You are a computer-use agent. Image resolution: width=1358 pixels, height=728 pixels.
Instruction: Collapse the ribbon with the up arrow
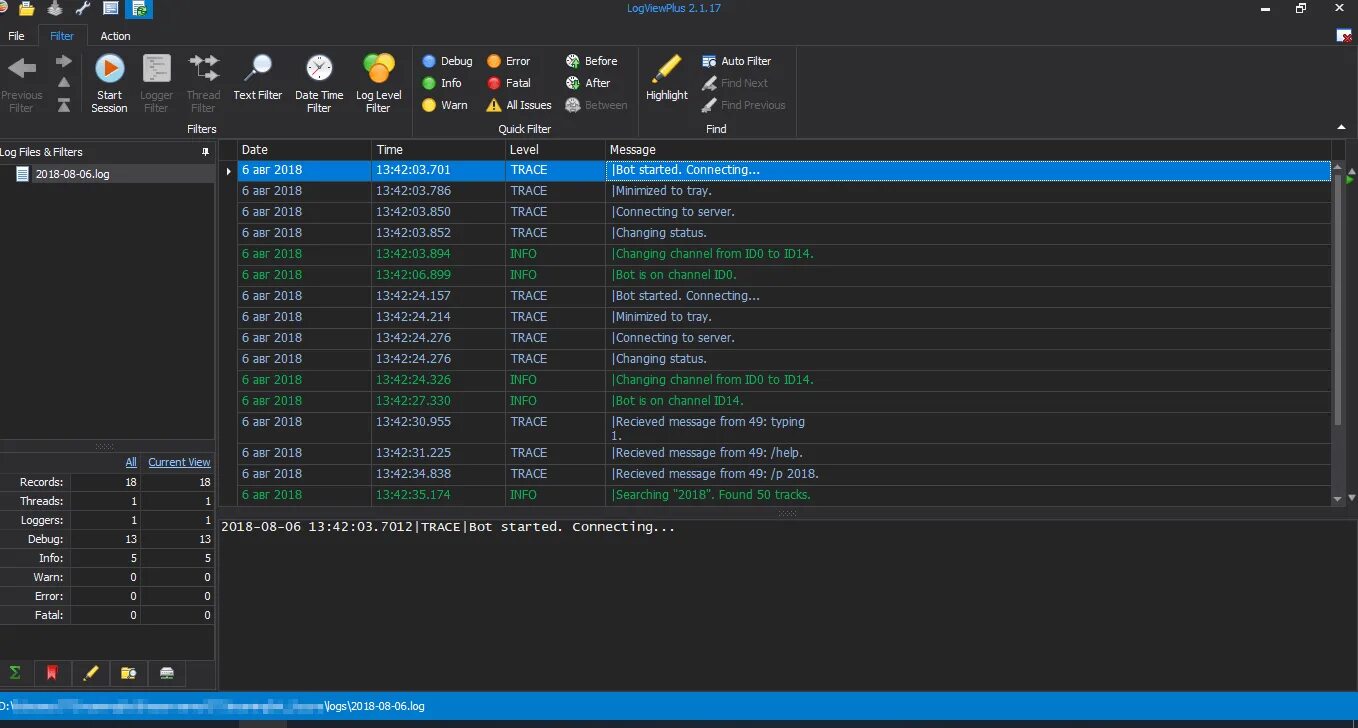click(x=1341, y=127)
